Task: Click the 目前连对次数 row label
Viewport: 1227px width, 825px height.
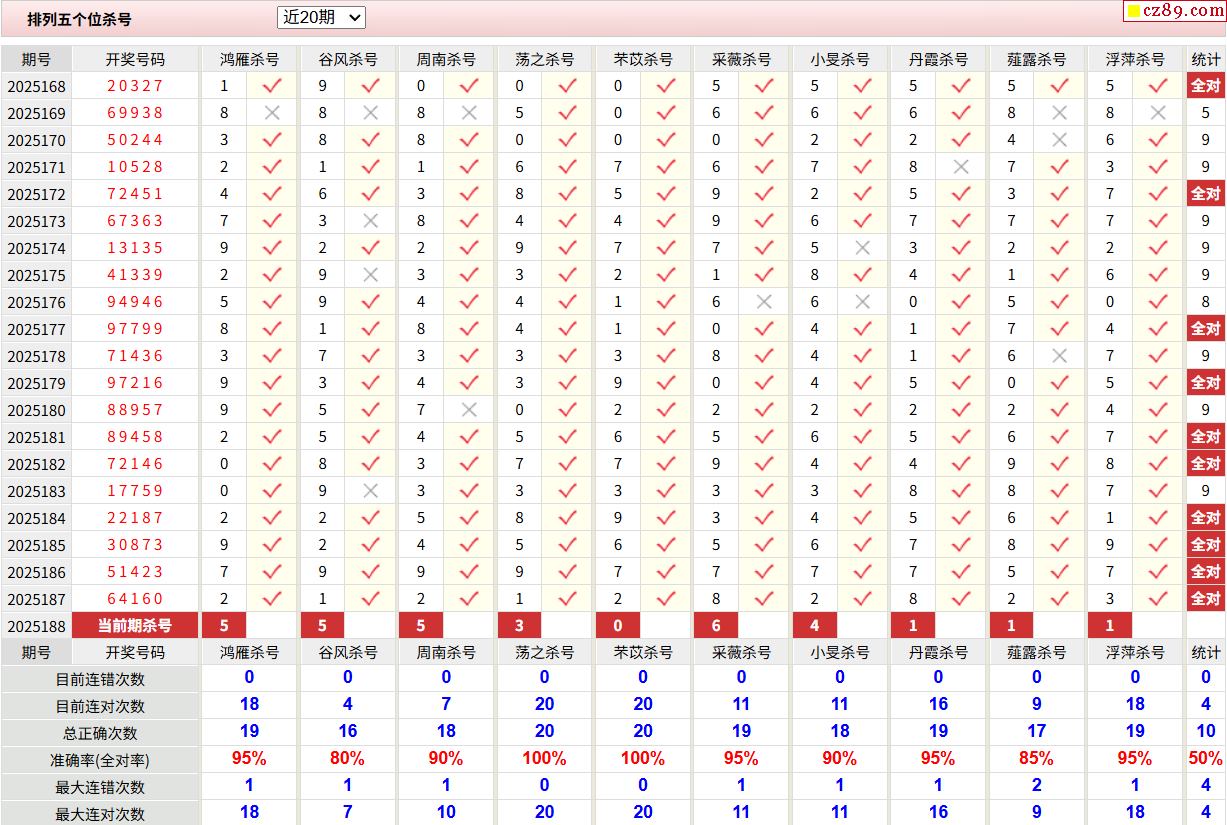Action: 100,706
